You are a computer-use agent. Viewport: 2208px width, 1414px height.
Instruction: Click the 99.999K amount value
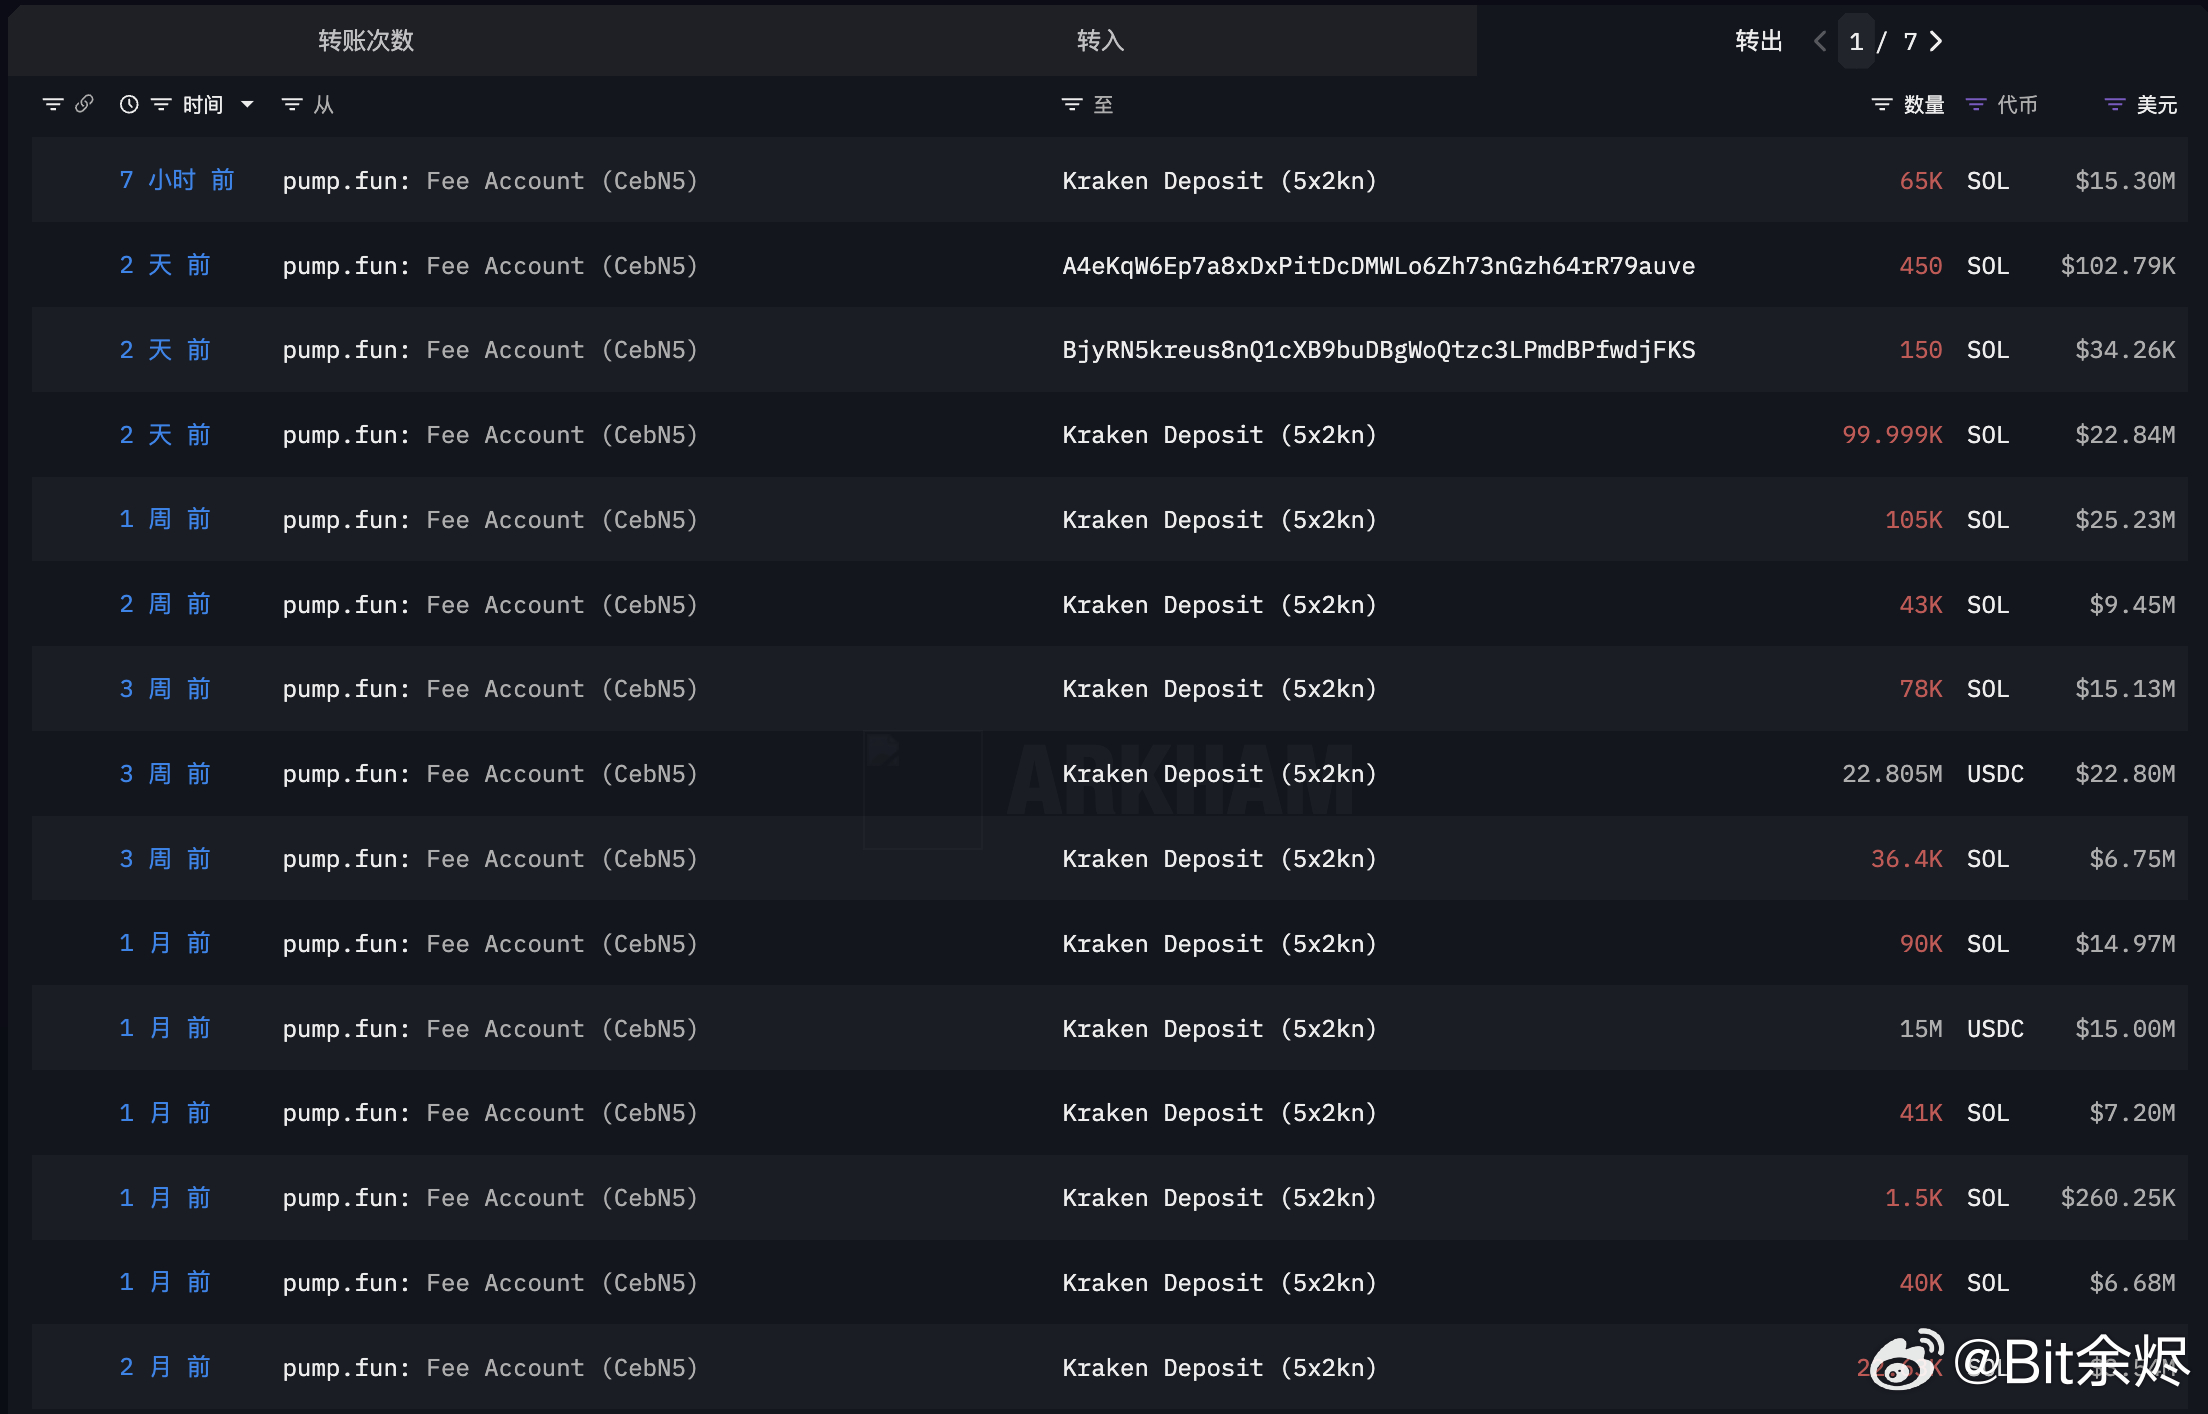click(1892, 435)
